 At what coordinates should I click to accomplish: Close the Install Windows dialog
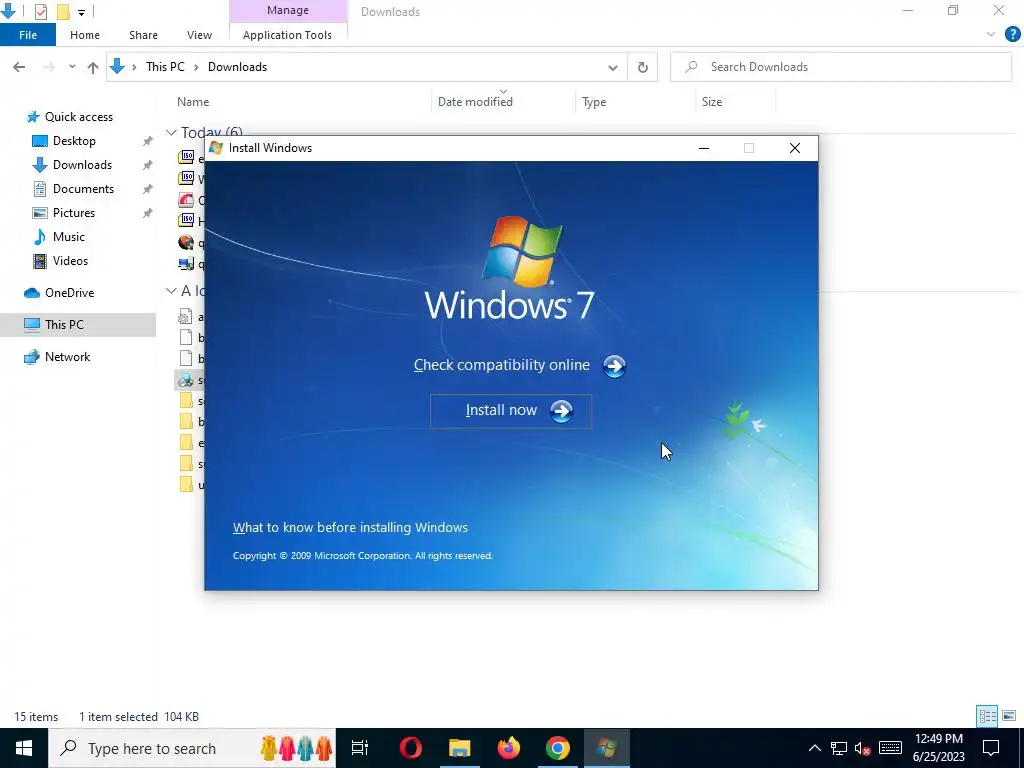pos(795,148)
